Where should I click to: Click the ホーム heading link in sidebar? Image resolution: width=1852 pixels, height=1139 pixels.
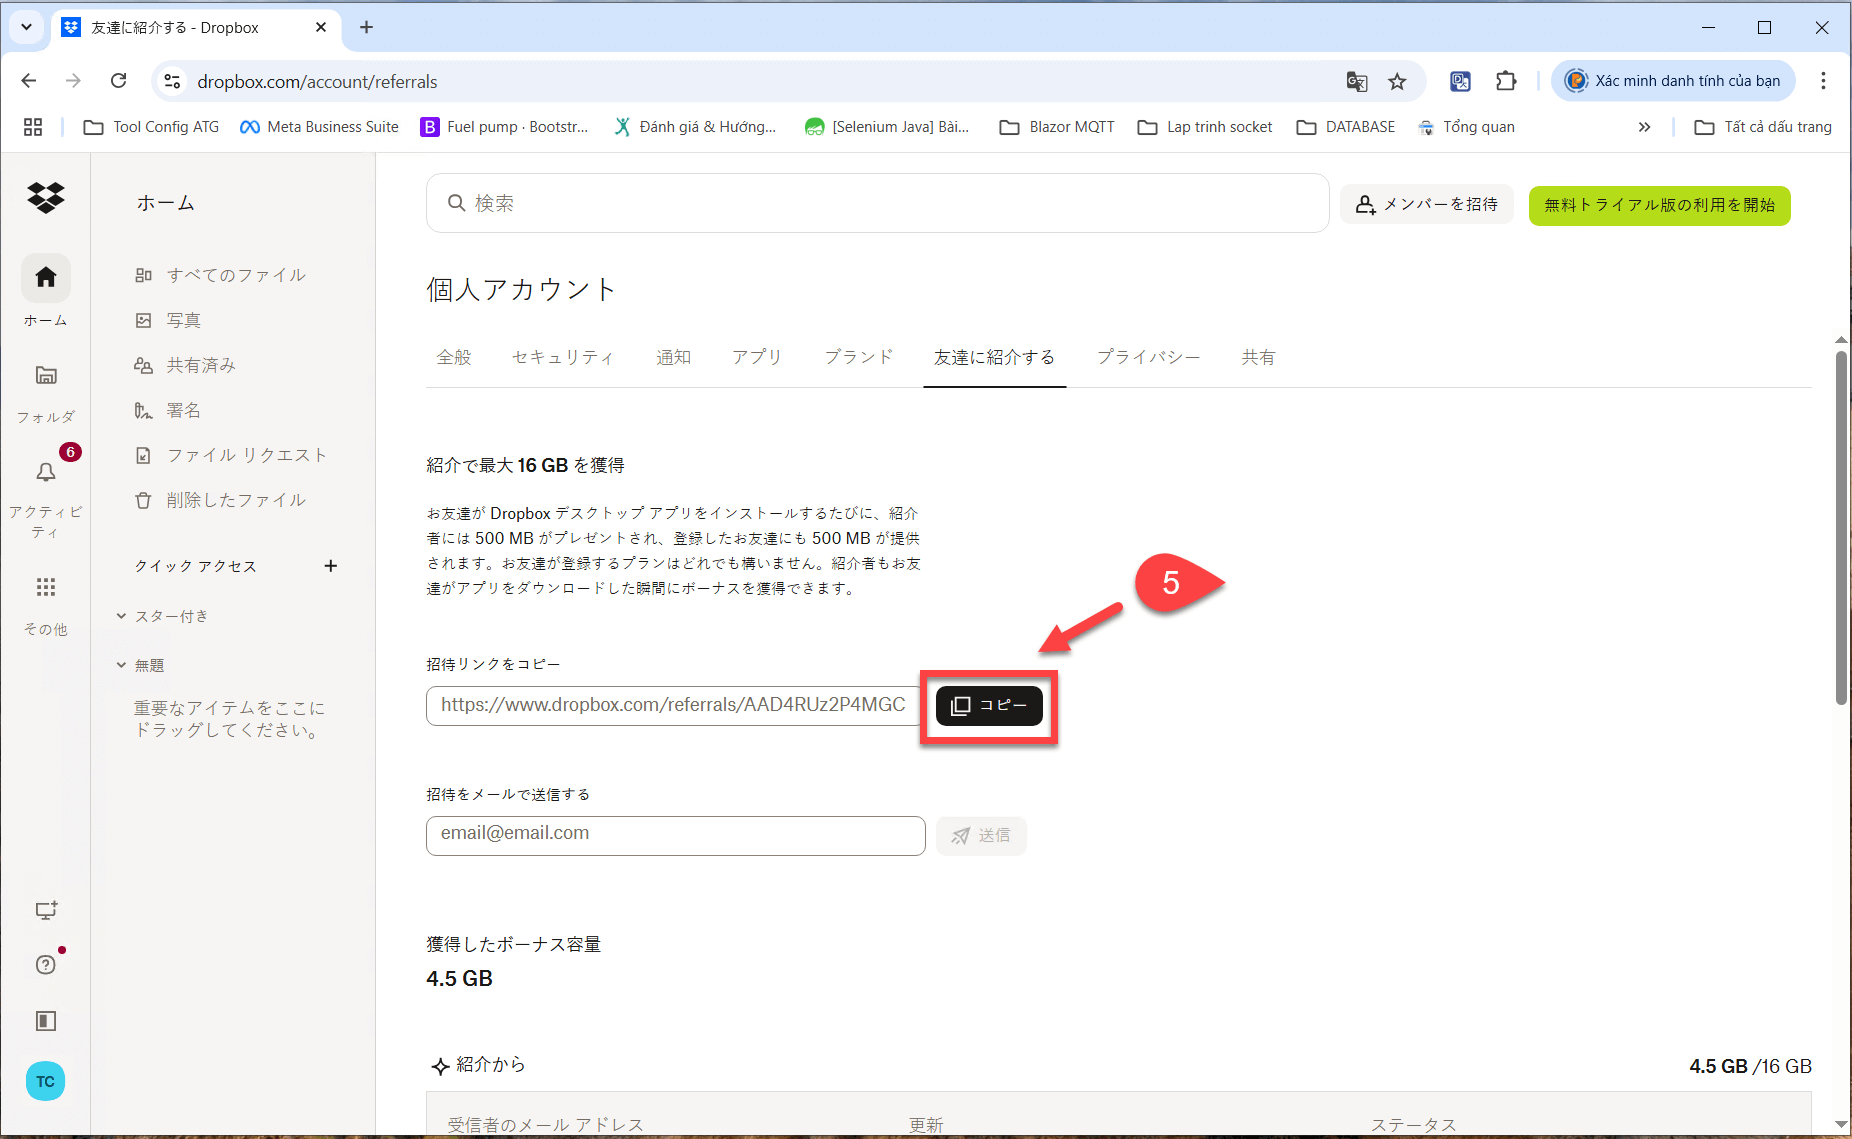pyautogui.click(x=166, y=203)
